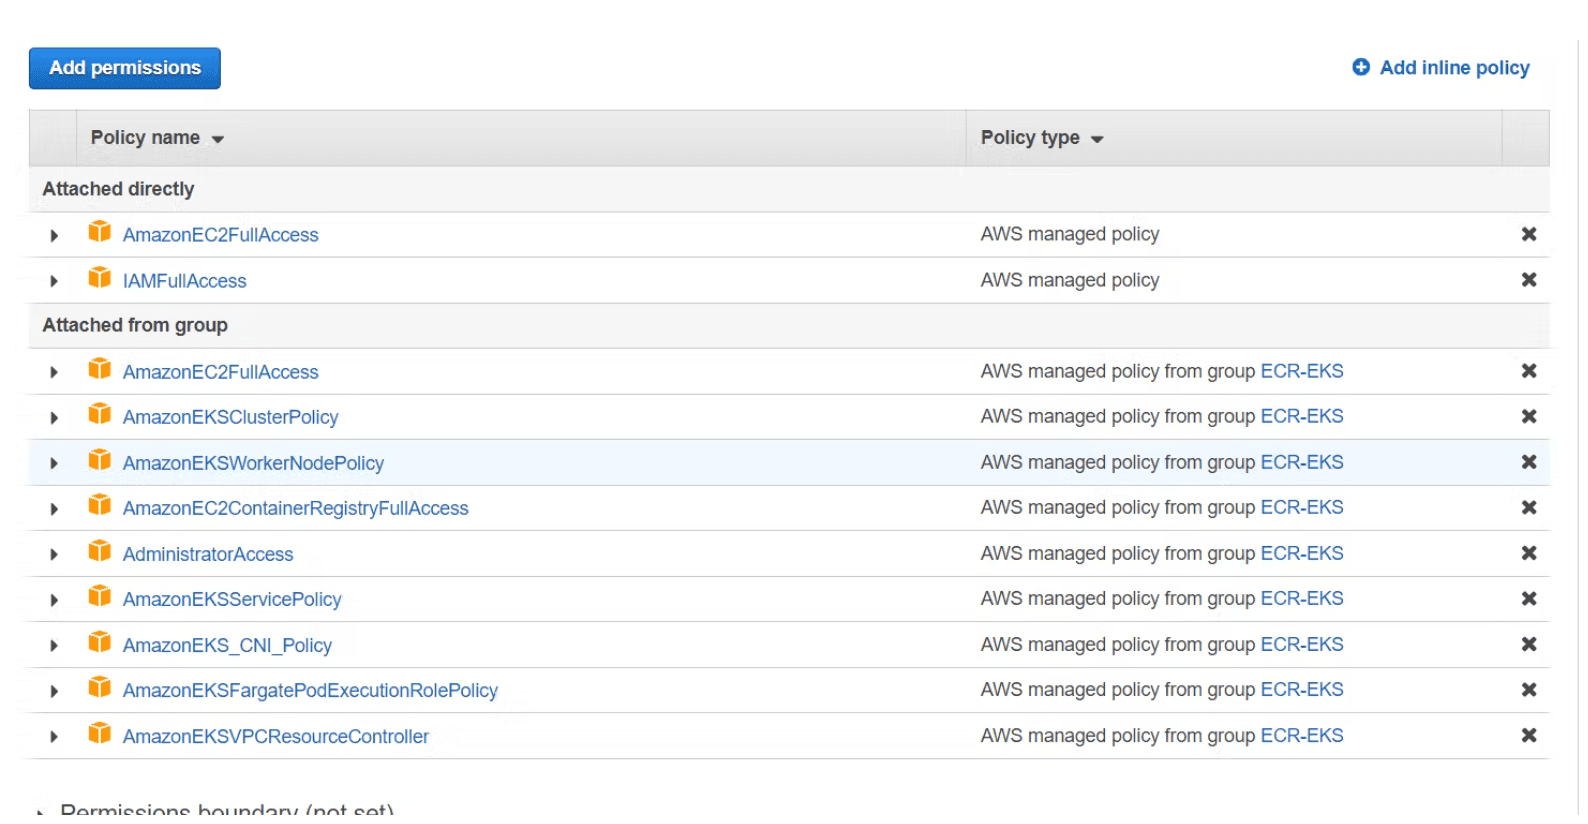The height and width of the screenshot is (824, 1588).
Task: Click the orange box icon beside IAMFullAccess
Action: click(99, 277)
